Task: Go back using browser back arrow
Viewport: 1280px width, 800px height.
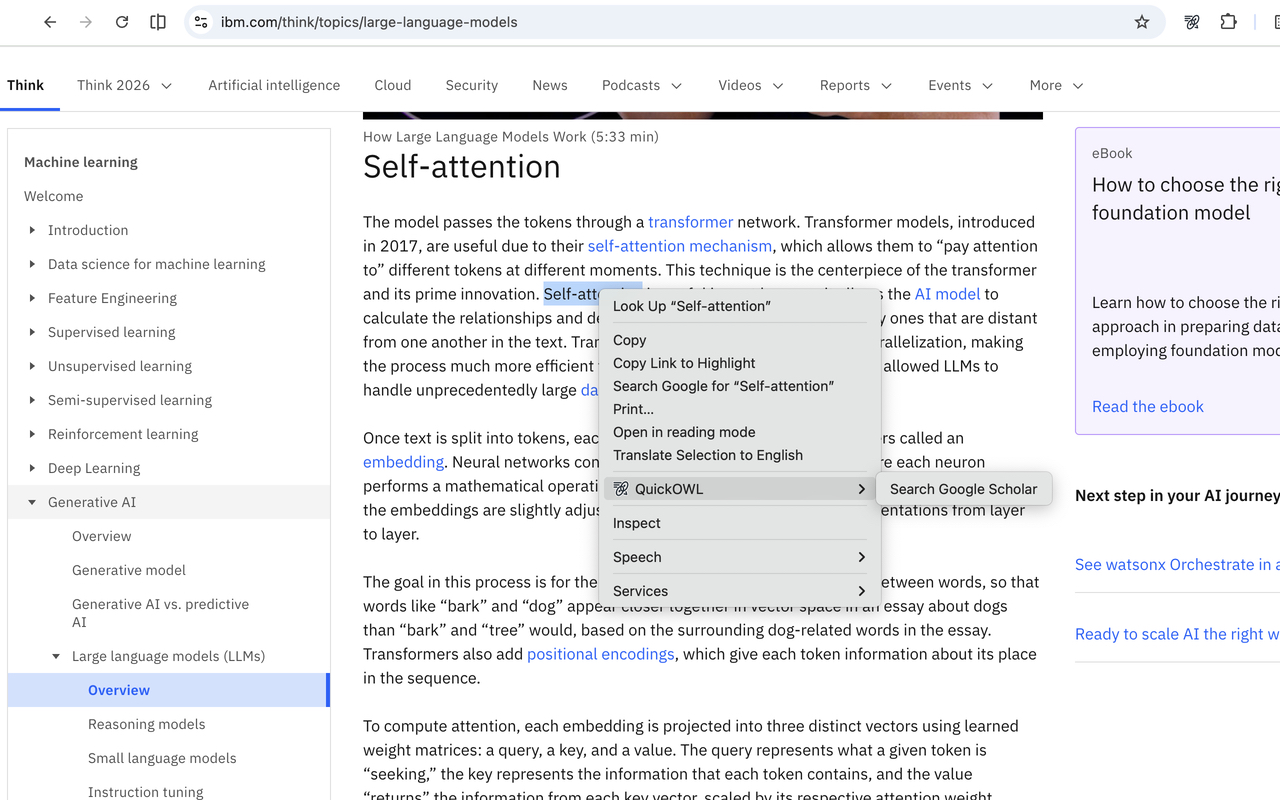Action: click(50, 22)
